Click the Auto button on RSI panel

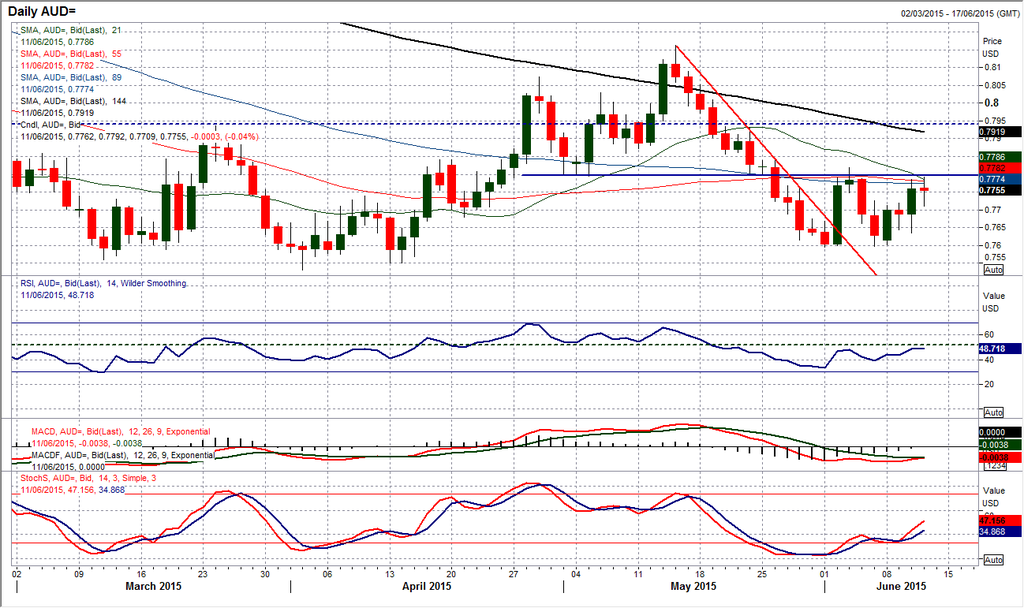point(994,412)
